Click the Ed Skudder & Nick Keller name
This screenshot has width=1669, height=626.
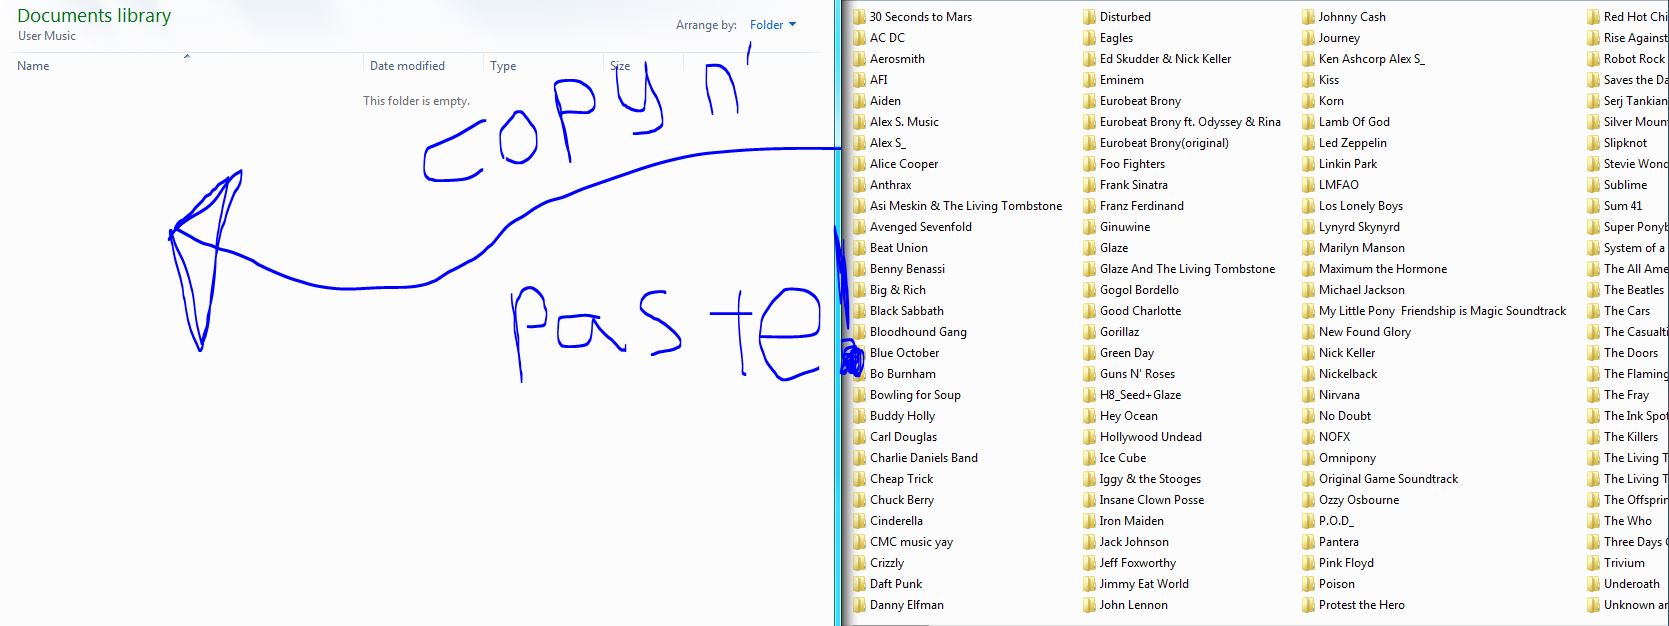point(1165,59)
